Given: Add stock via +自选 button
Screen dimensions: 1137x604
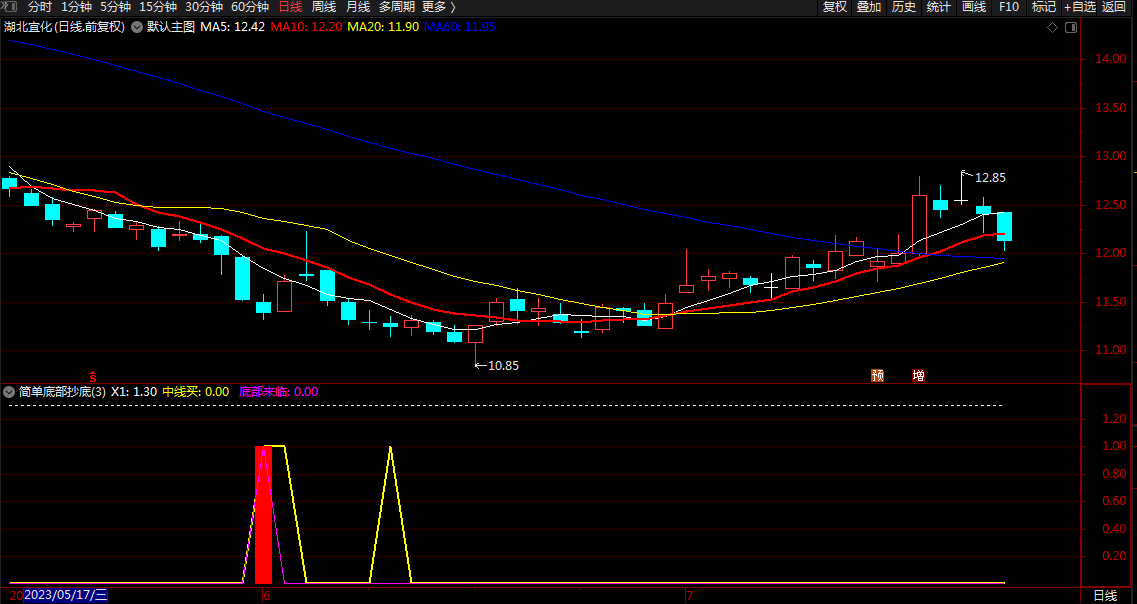Looking at the screenshot, I should [1080, 7].
